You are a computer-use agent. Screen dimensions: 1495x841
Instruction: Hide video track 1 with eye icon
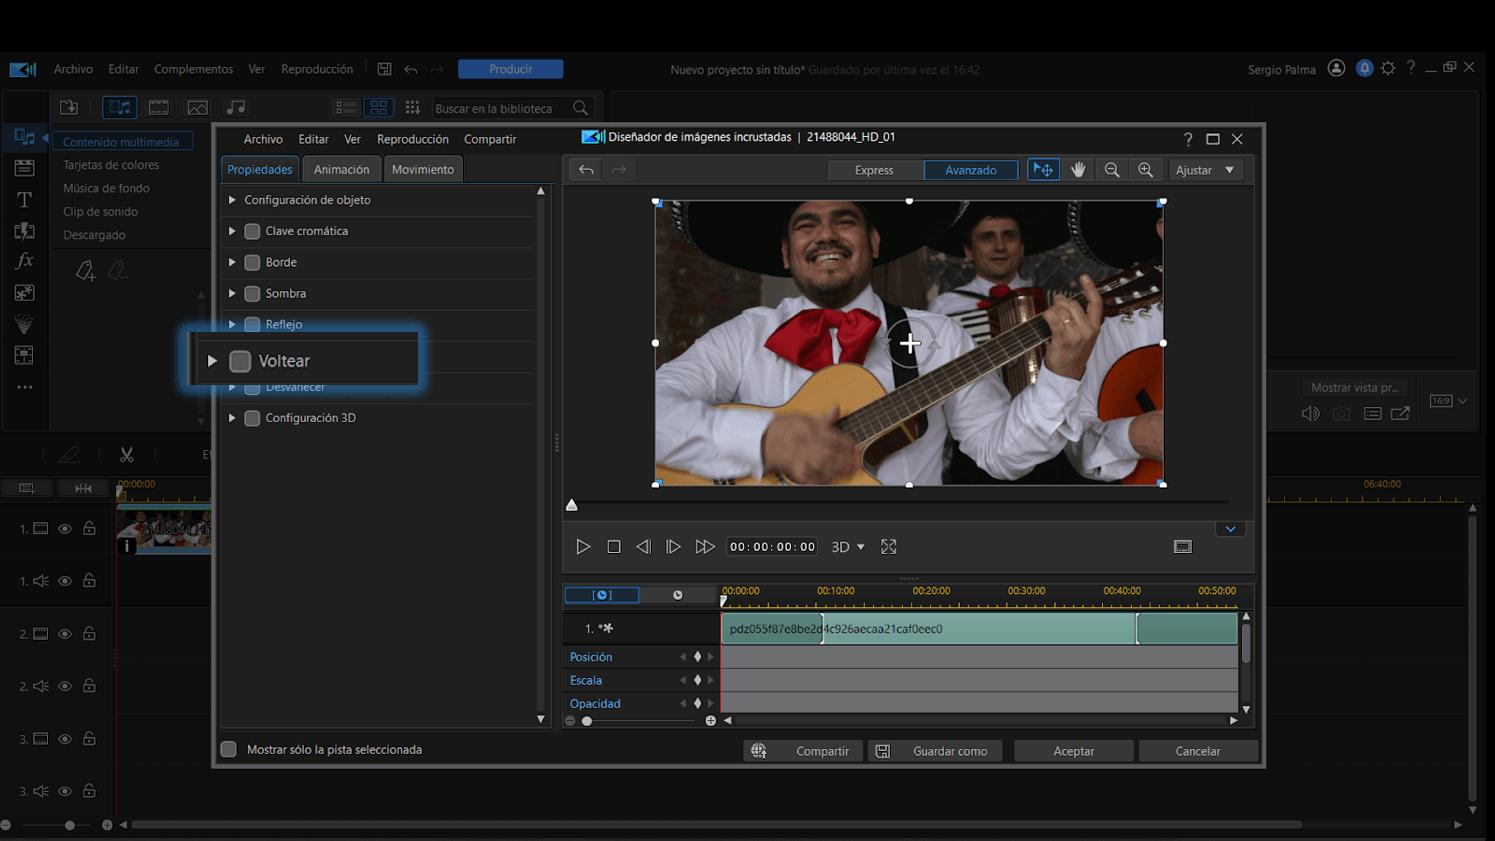[x=65, y=528]
